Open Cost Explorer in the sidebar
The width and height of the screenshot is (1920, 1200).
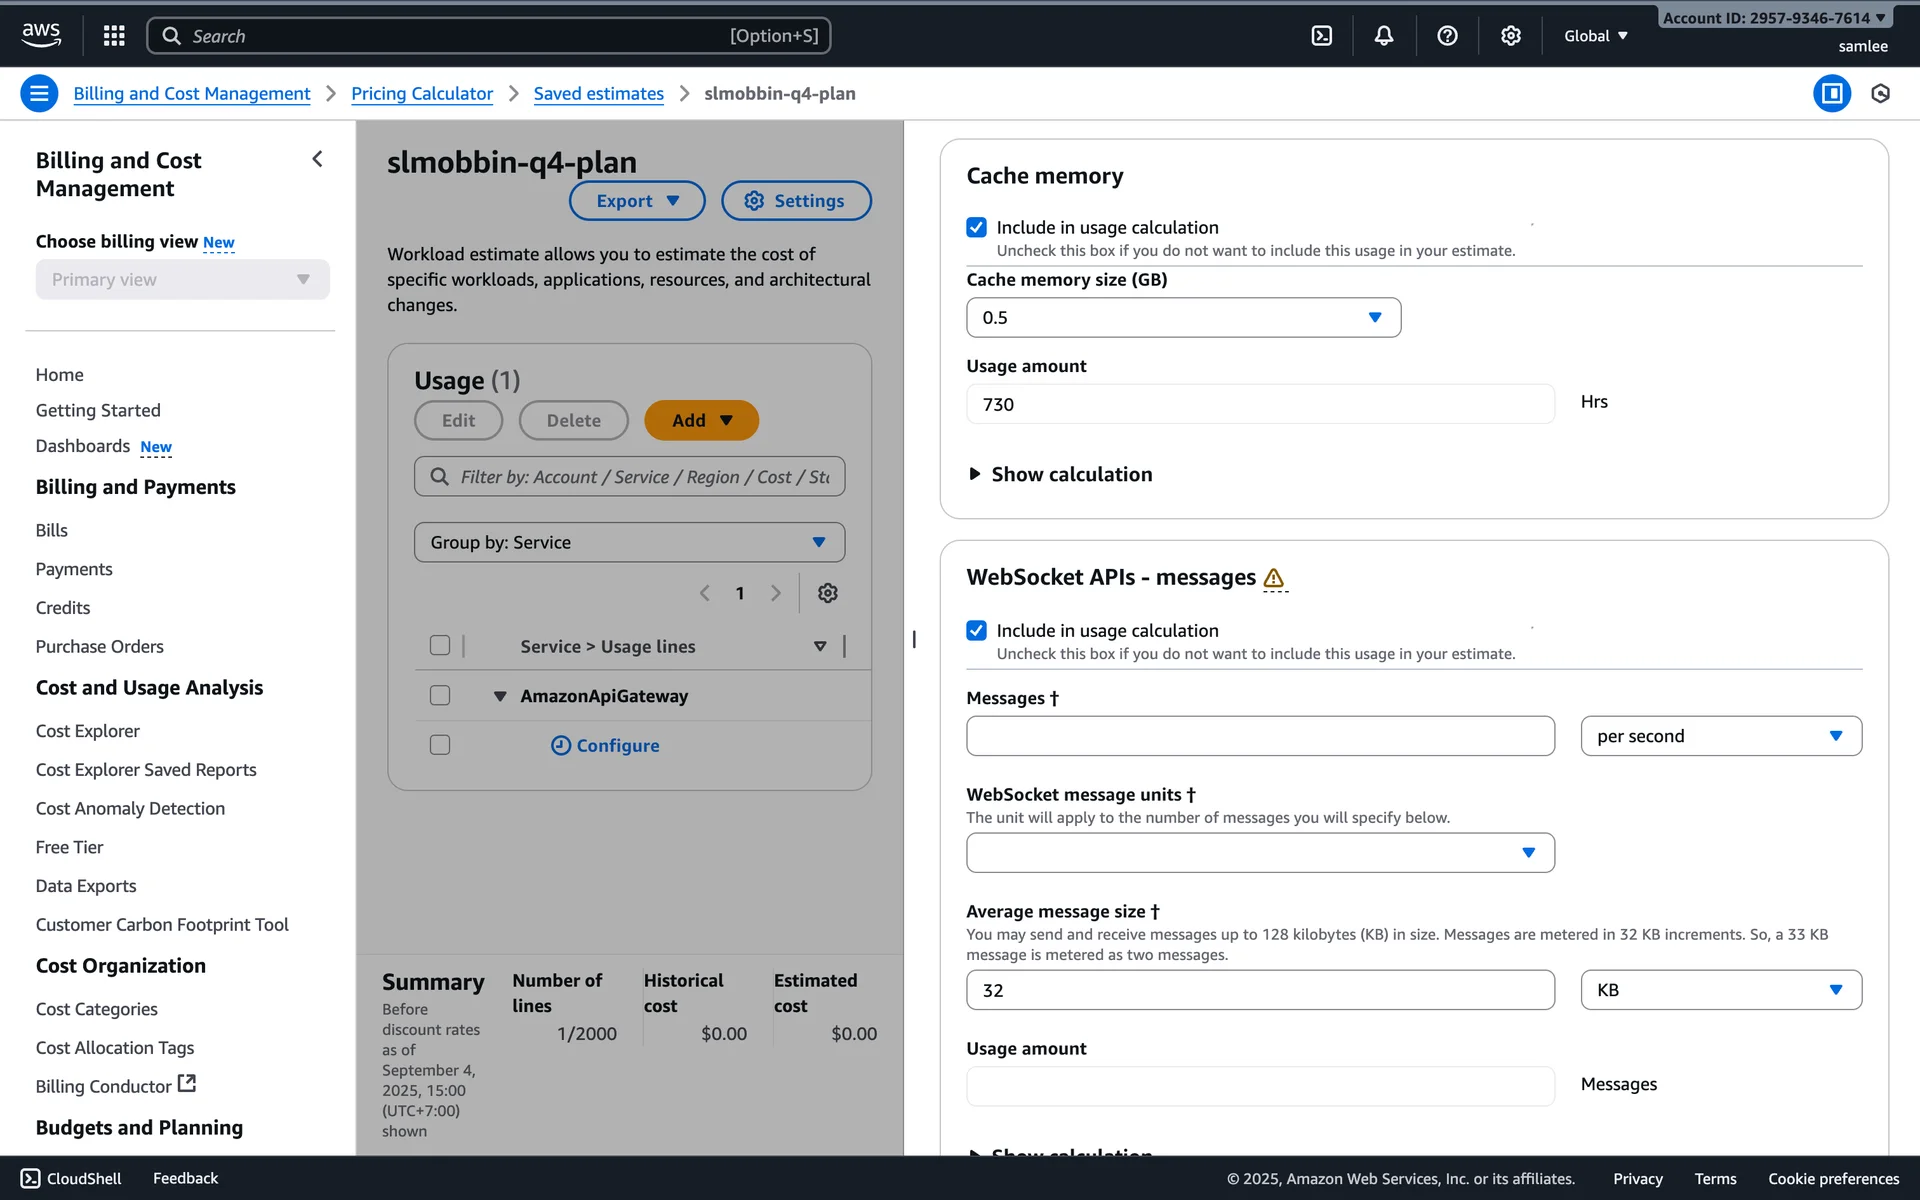[88, 731]
